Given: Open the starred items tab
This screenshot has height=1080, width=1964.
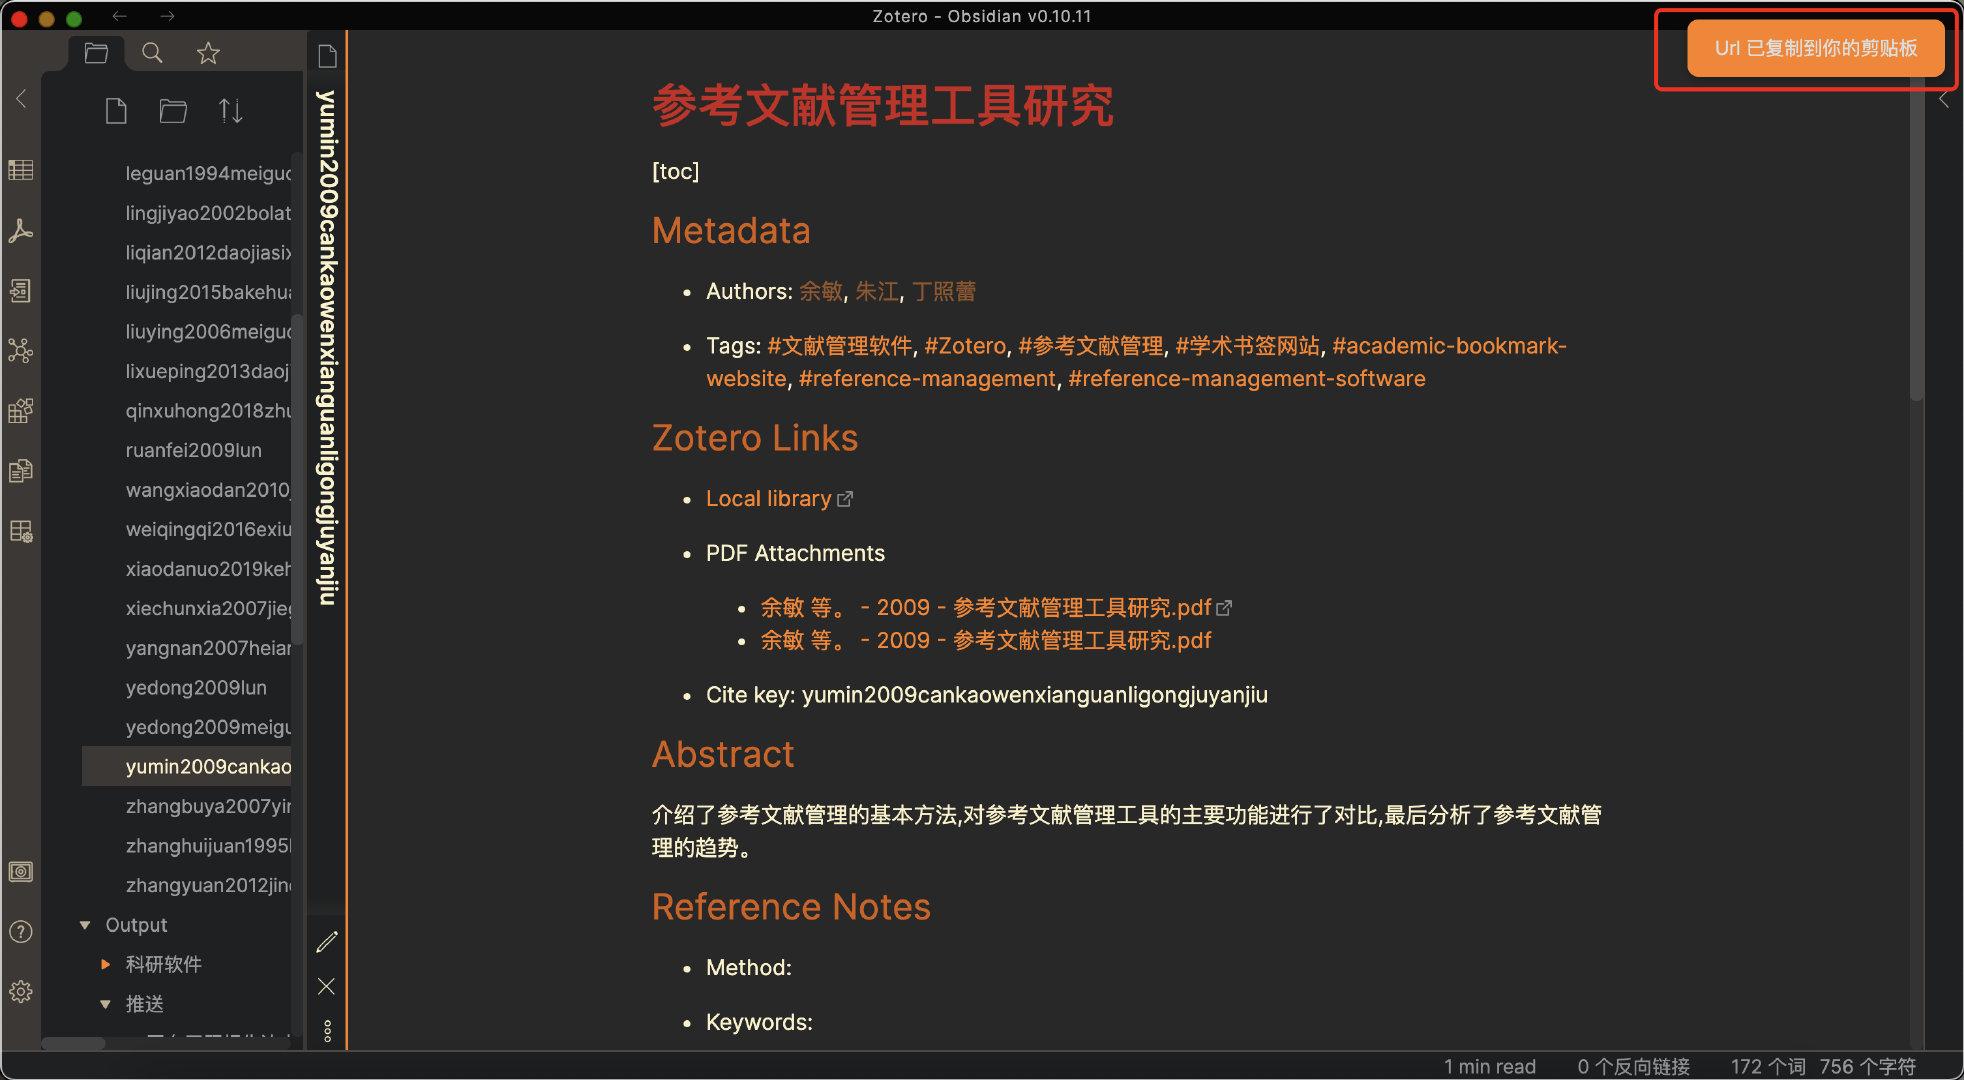Looking at the screenshot, I should [208, 53].
